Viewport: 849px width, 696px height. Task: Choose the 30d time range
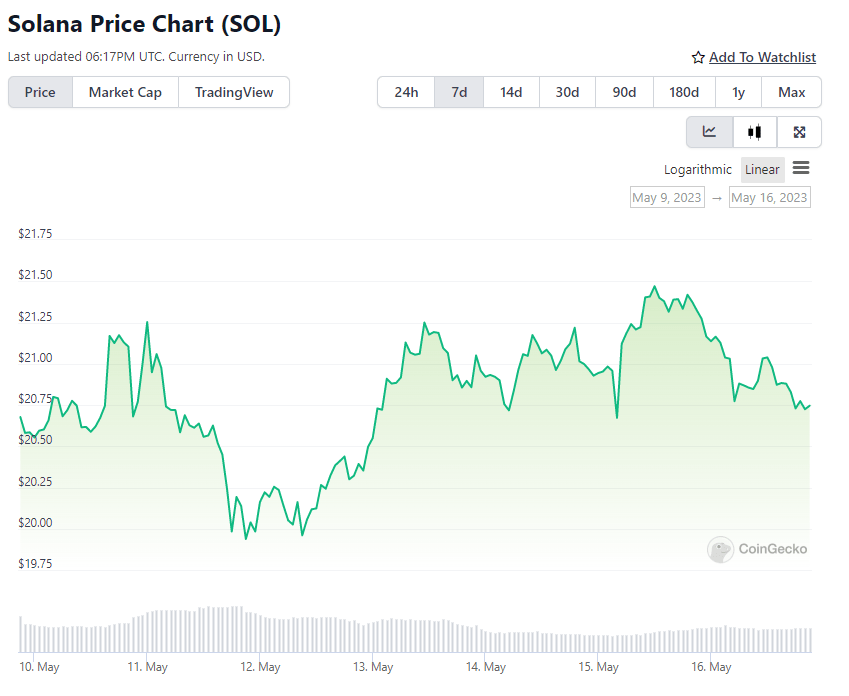(x=567, y=92)
